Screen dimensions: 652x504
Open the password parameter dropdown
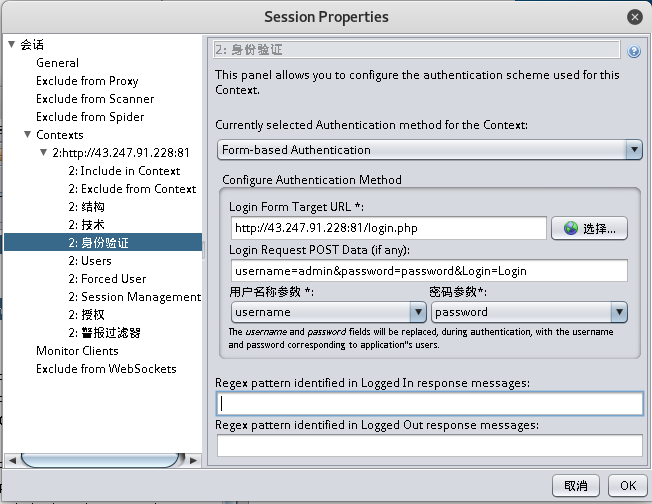coord(619,312)
